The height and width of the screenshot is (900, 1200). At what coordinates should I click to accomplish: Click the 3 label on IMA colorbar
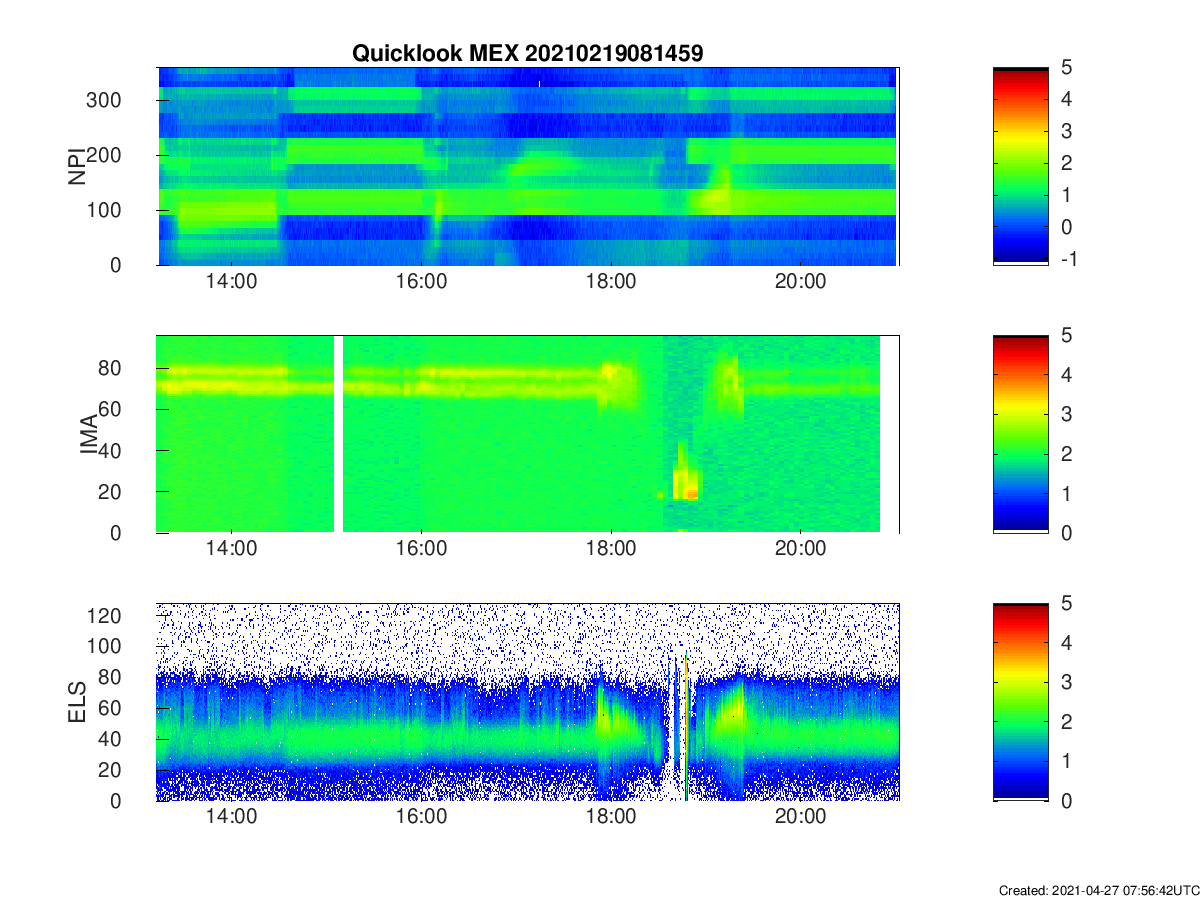click(1064, 414)
